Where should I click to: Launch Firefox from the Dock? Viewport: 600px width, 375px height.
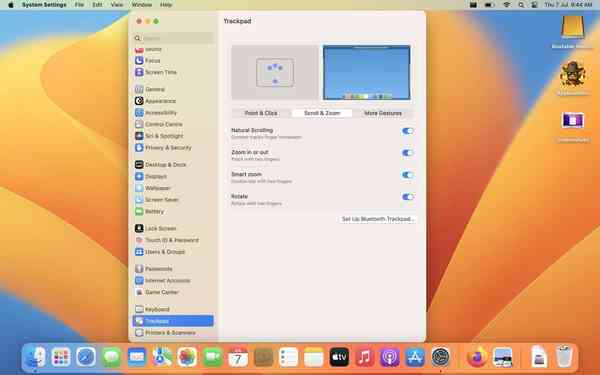click(x=477, y=357)
